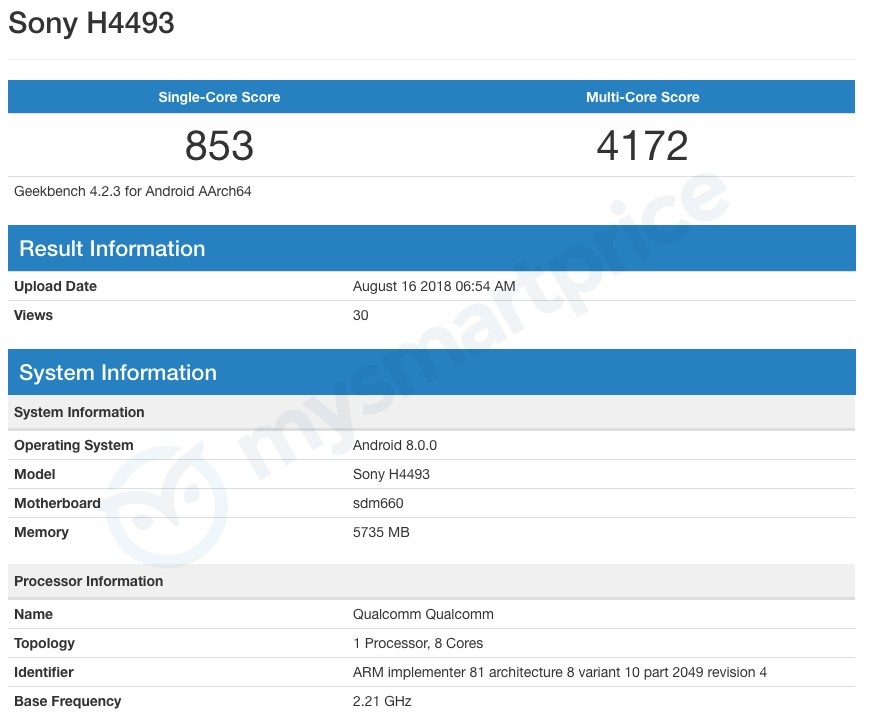
Task: Click the blue 'System Information' section header
Action: (431, 373)
